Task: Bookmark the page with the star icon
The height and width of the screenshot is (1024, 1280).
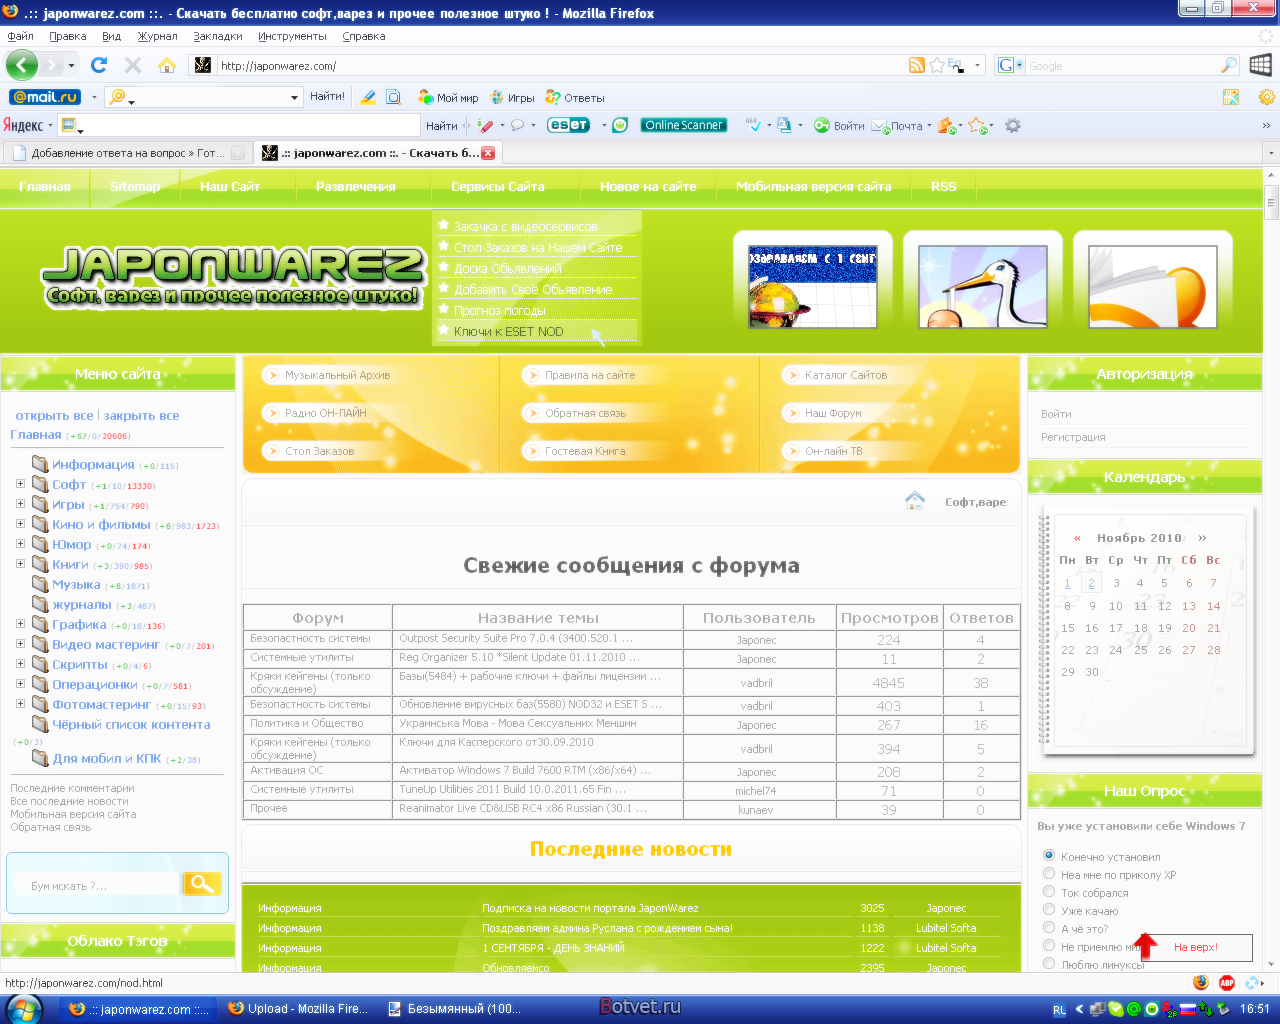Action: 937,65
